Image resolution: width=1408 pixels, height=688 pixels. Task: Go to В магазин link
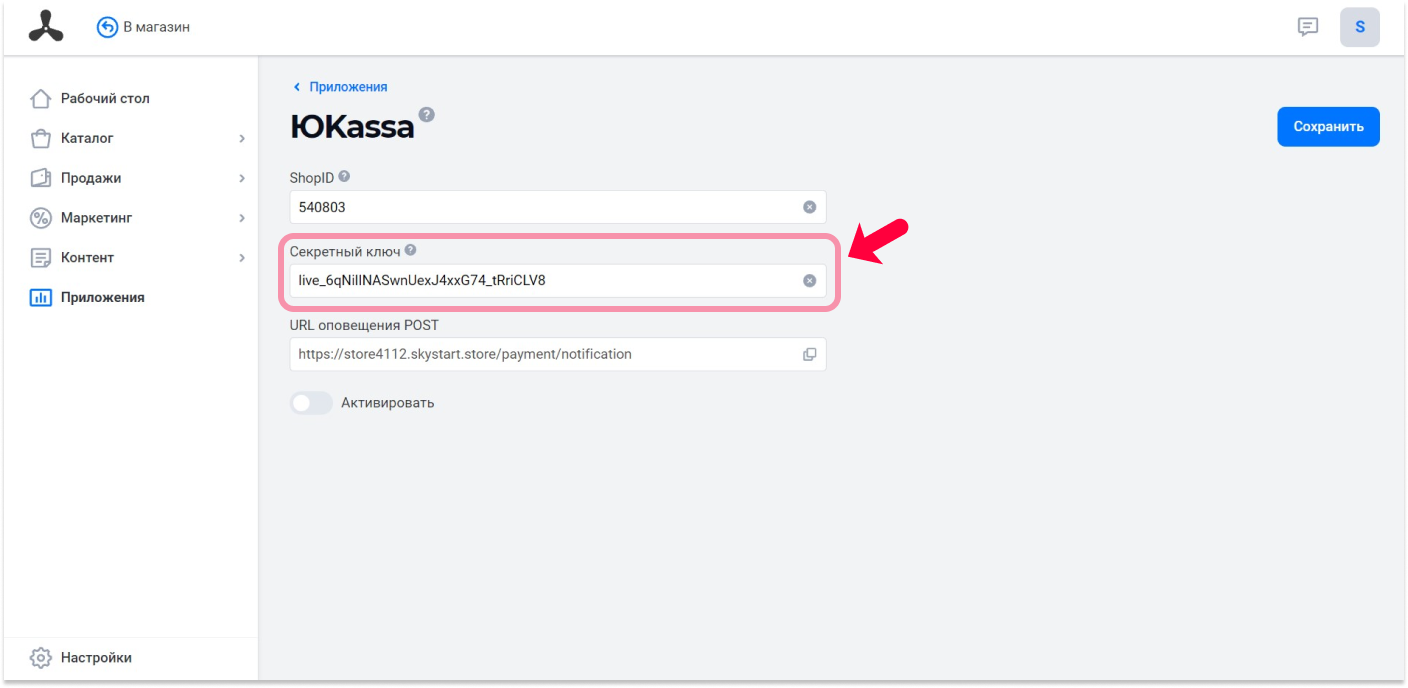156,27
